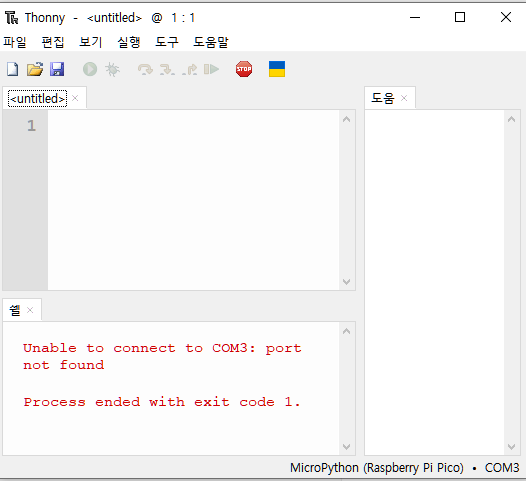Close the 도움 help panel tab

[x=404, y=98]
